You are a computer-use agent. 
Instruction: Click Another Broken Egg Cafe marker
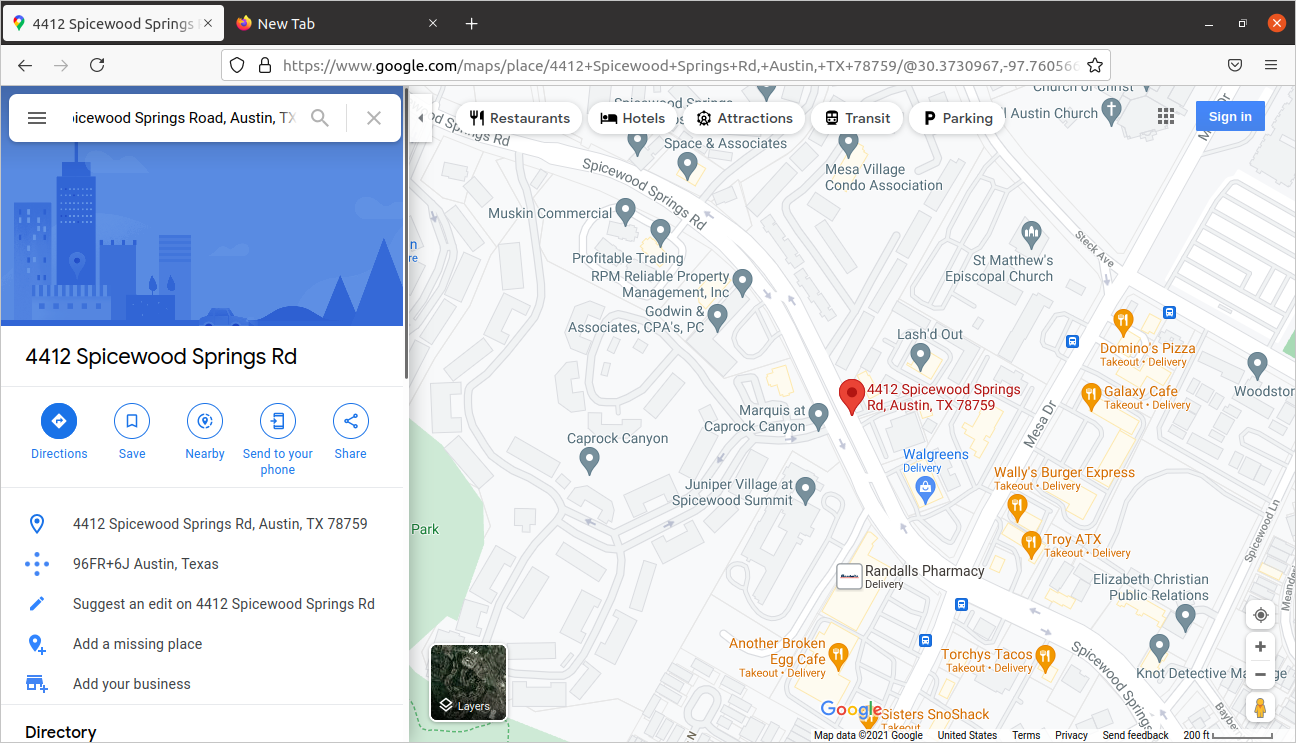pos(838,656)
